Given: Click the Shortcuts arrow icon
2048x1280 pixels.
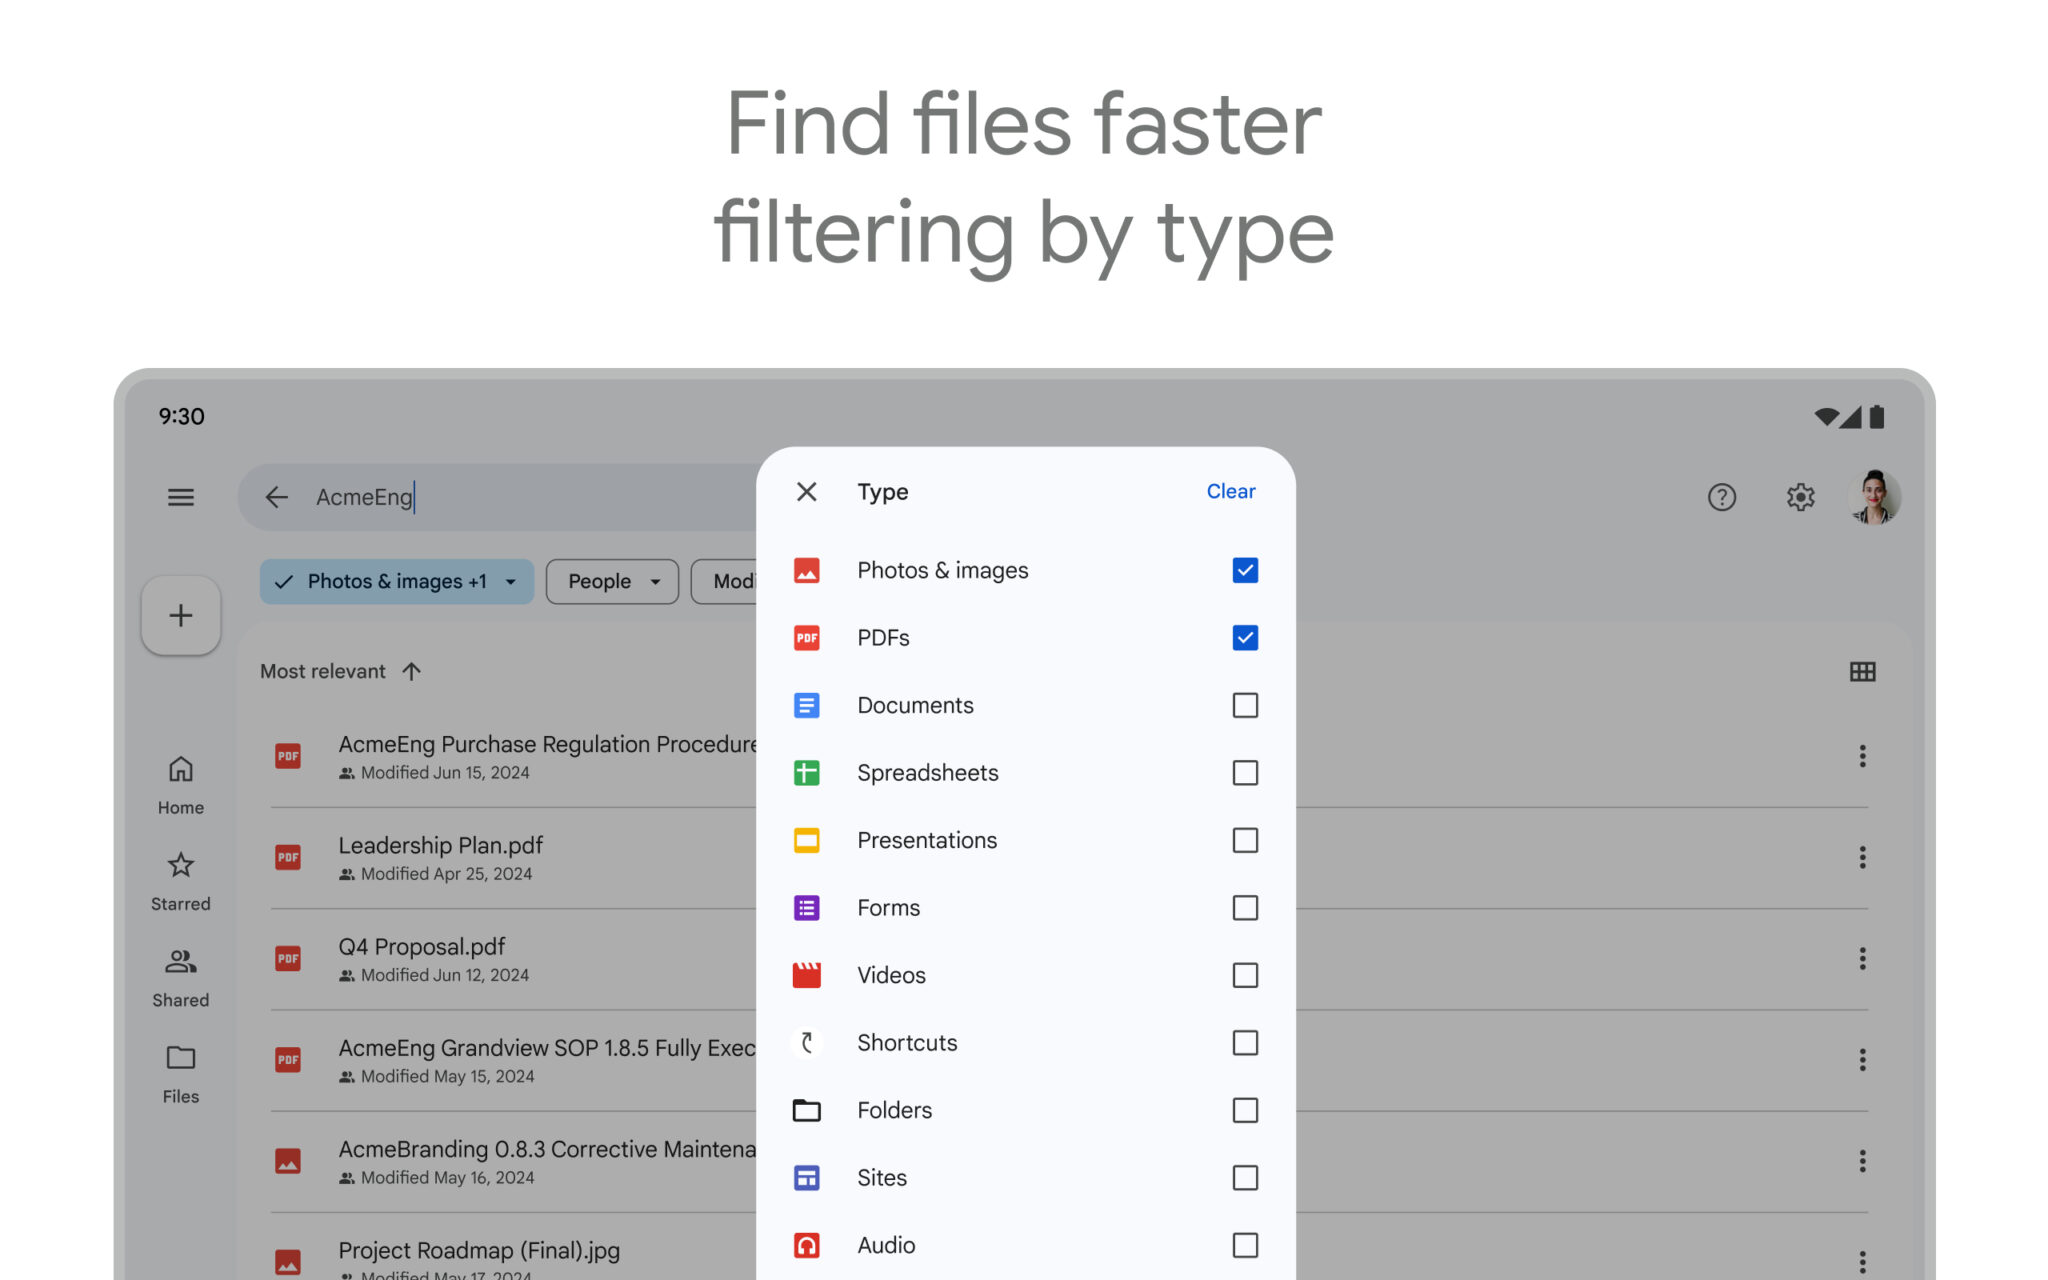Looking at the screenshot, I should coord(806,1043).
